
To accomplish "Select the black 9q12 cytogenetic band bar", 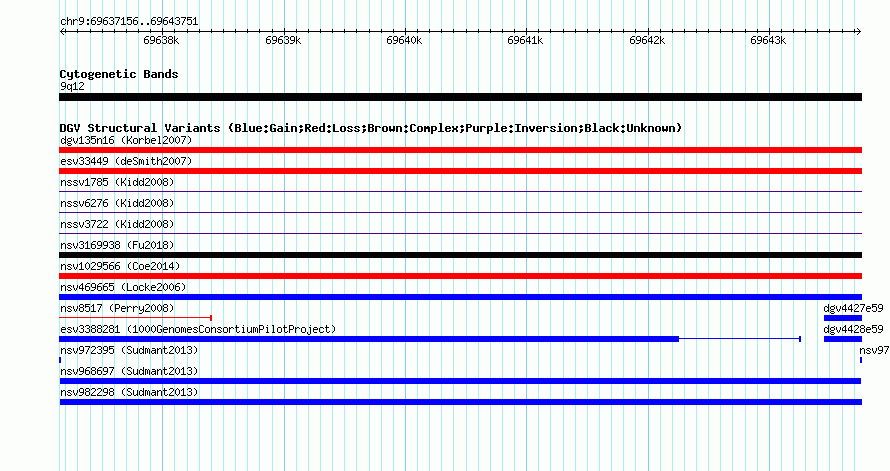I will (x=460, y=97).
